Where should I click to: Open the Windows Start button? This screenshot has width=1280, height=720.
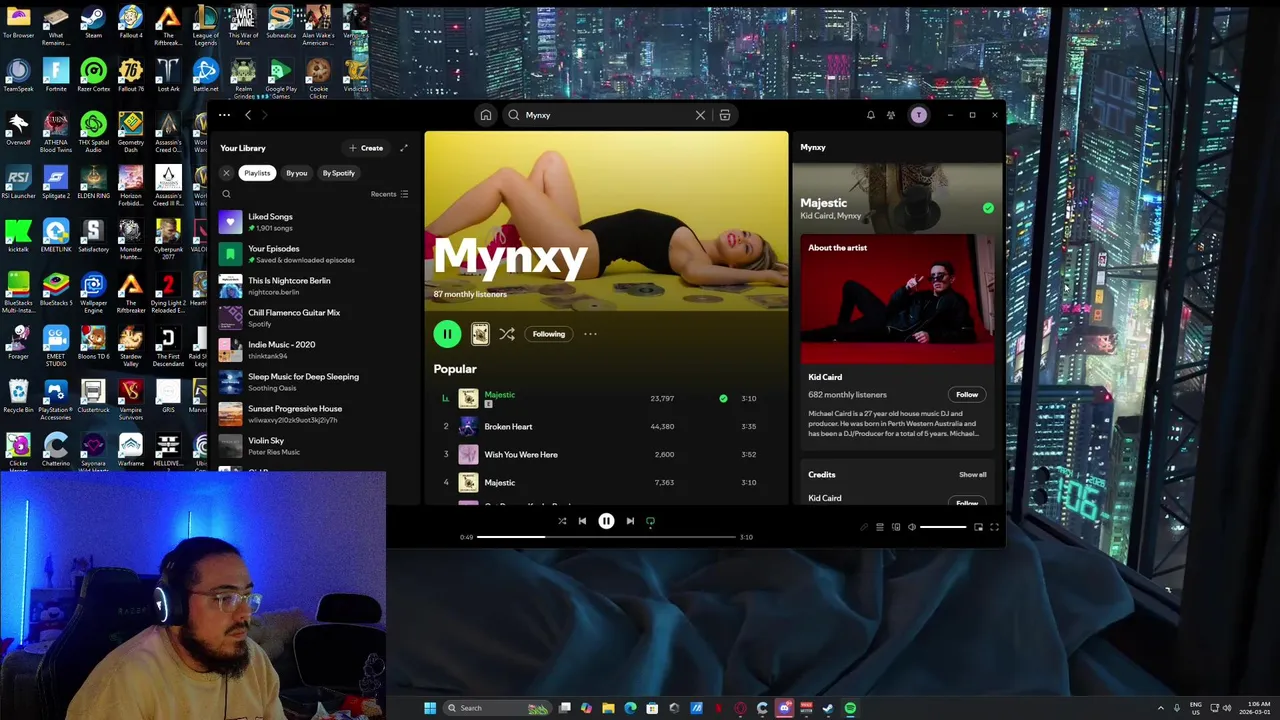[x=430, y=708]
